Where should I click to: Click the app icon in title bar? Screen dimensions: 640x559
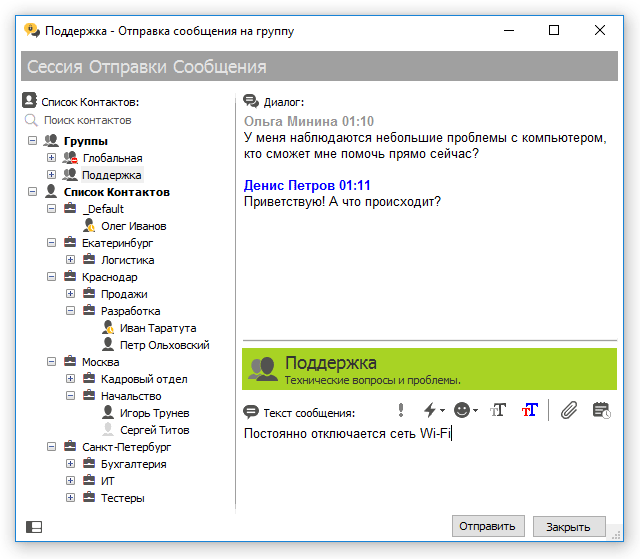[32, 30]
